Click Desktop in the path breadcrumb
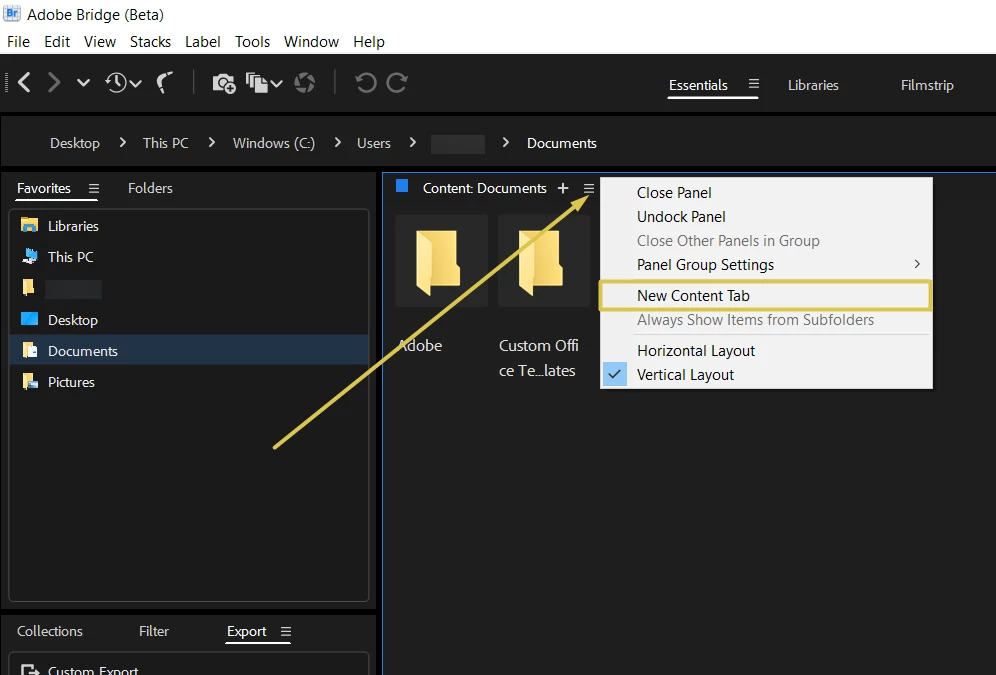996x675 pixels. [75, 144]
